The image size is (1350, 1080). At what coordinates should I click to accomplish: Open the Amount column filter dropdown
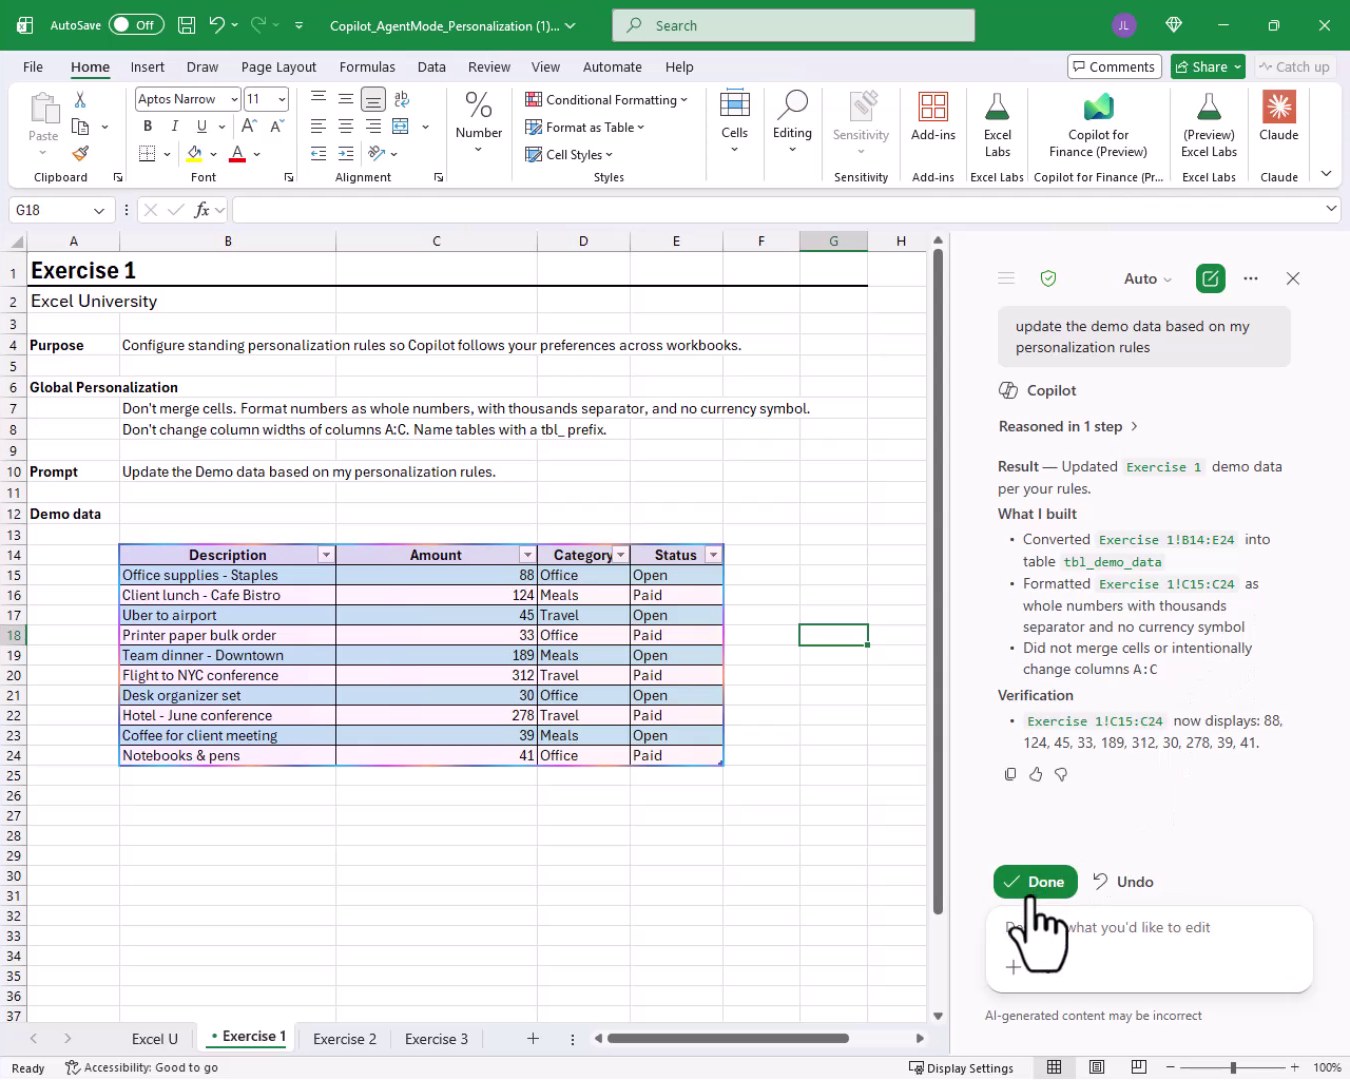click(x=527, y=555)
